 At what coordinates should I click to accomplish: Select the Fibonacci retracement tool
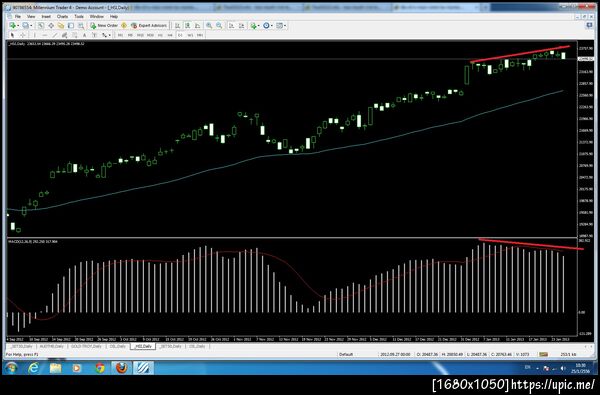tap(75, 35)
